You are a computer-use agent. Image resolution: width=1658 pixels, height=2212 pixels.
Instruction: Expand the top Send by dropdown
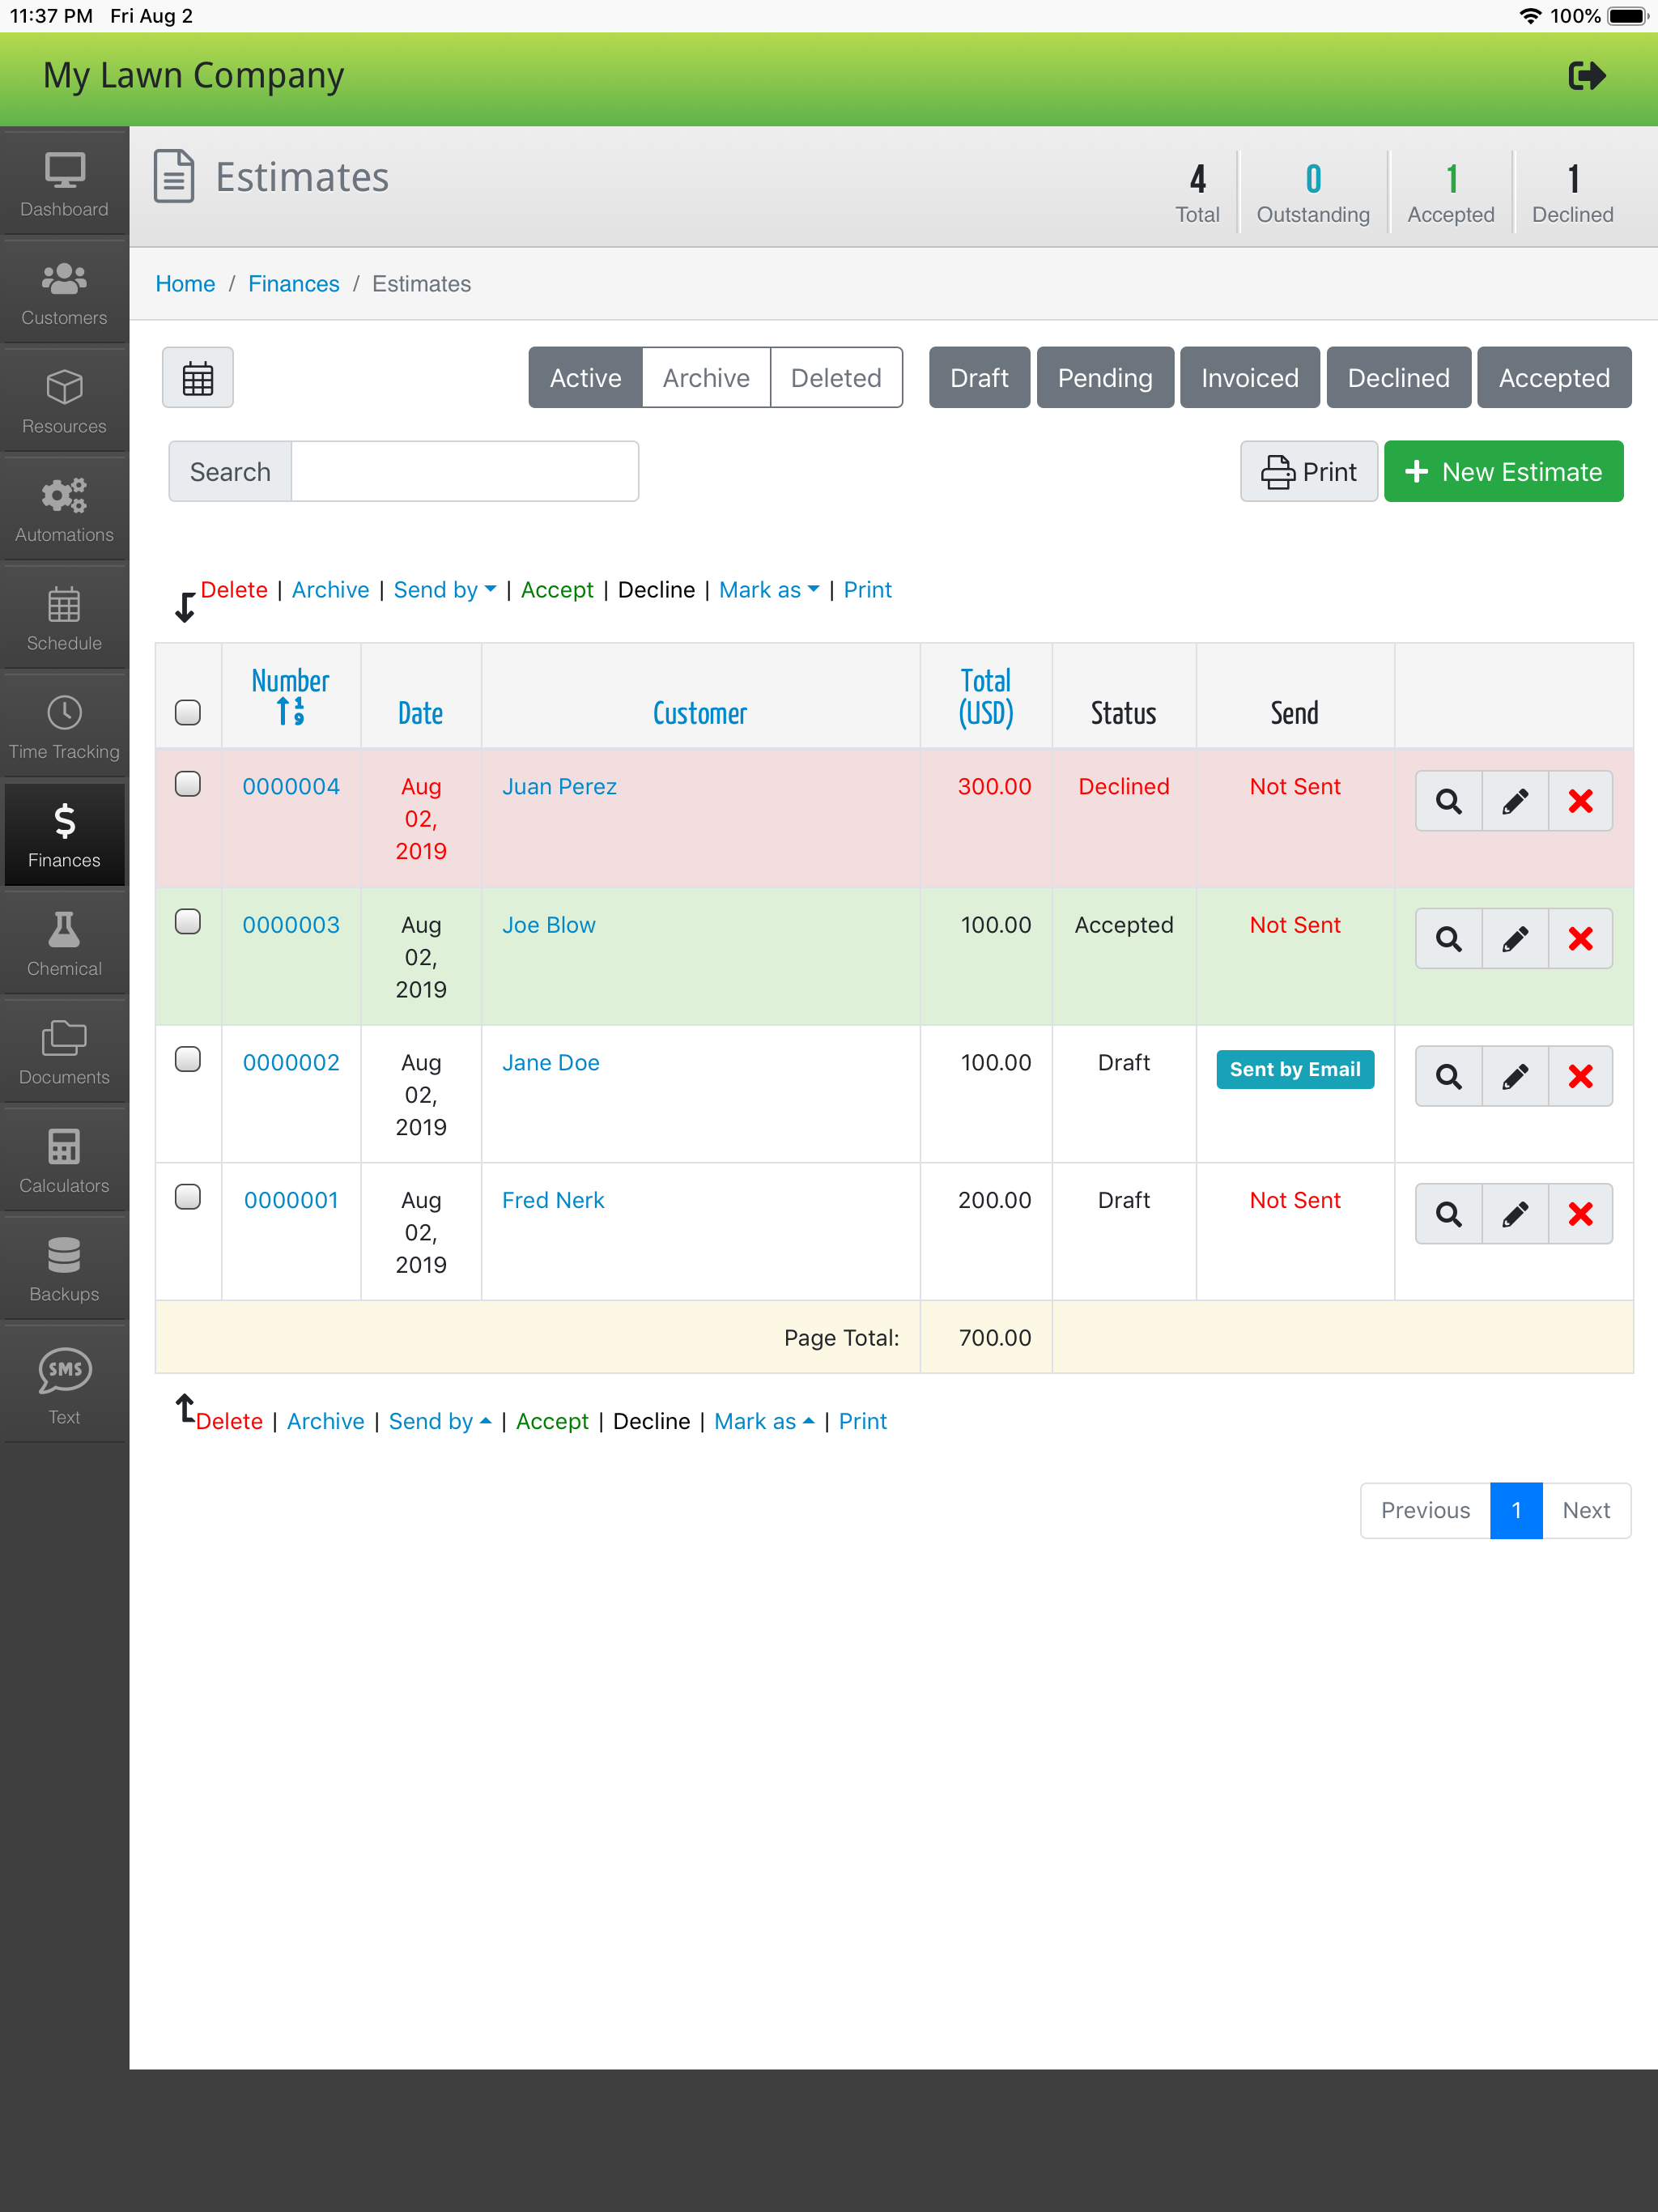pyautogui.click(x=444, y=590)
